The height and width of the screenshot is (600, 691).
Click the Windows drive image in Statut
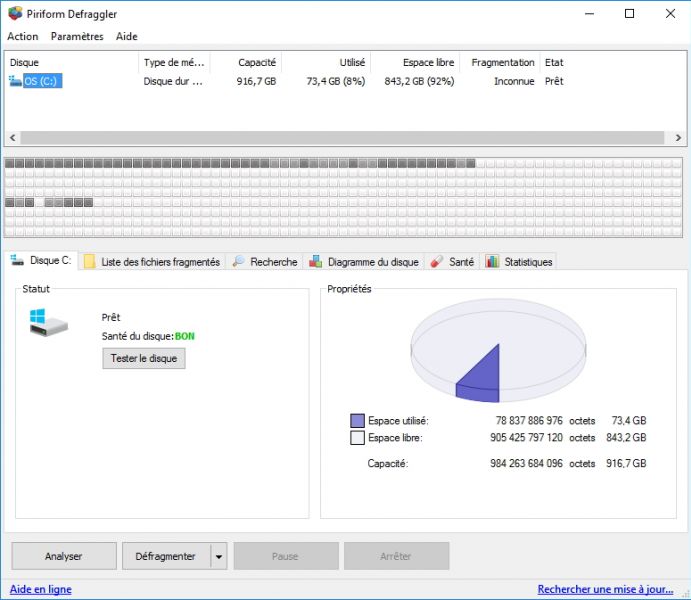48,322
